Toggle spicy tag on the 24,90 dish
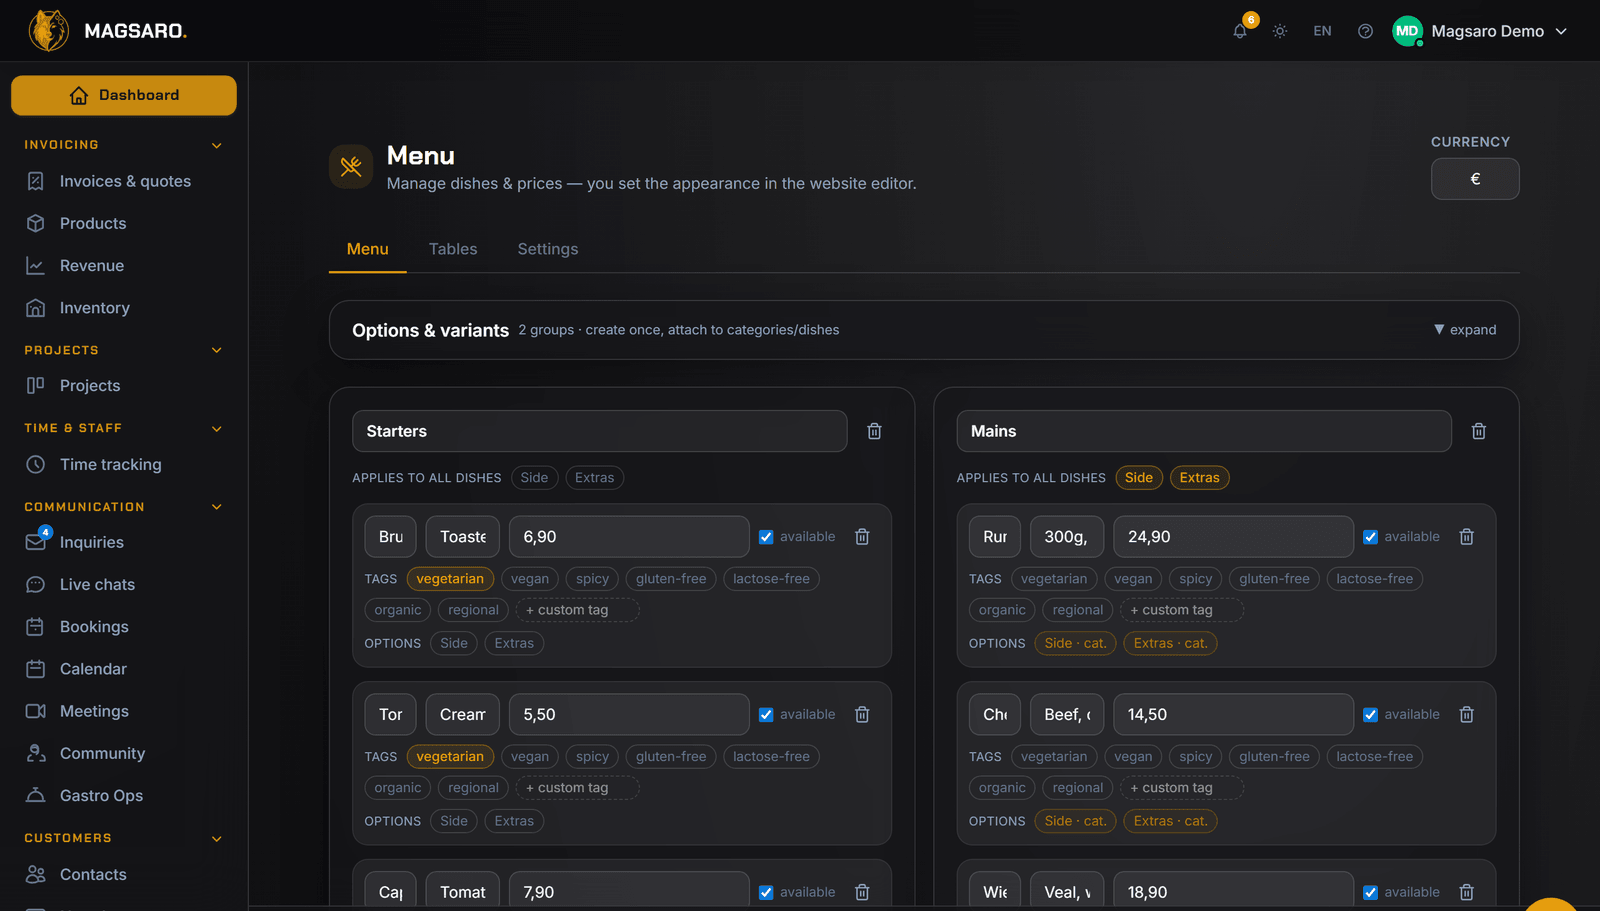The width and height of the screenshot is (1600, 911). tap(1195, 579)
